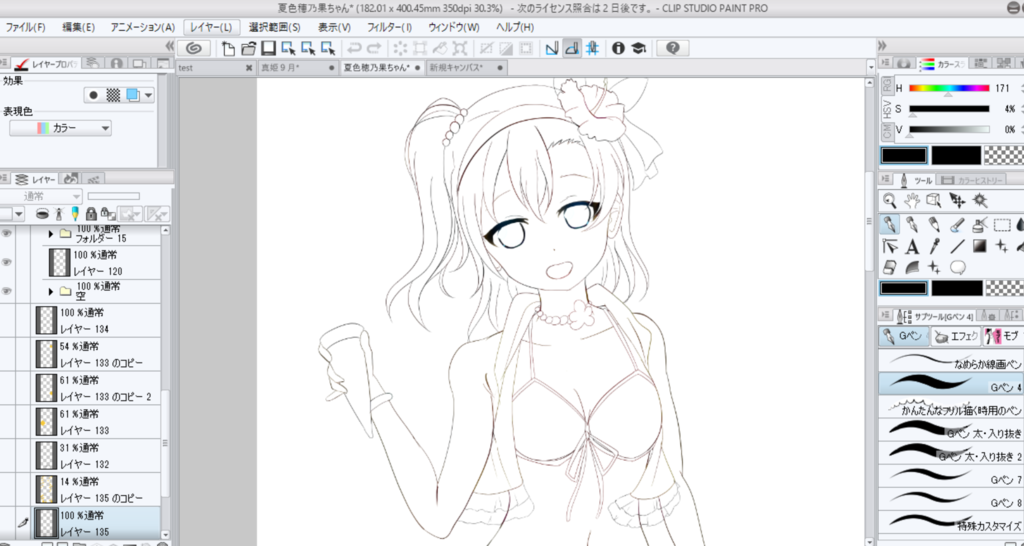
Task: Toggle snap to special ruler icon
Action: click(x=572, y=48)
